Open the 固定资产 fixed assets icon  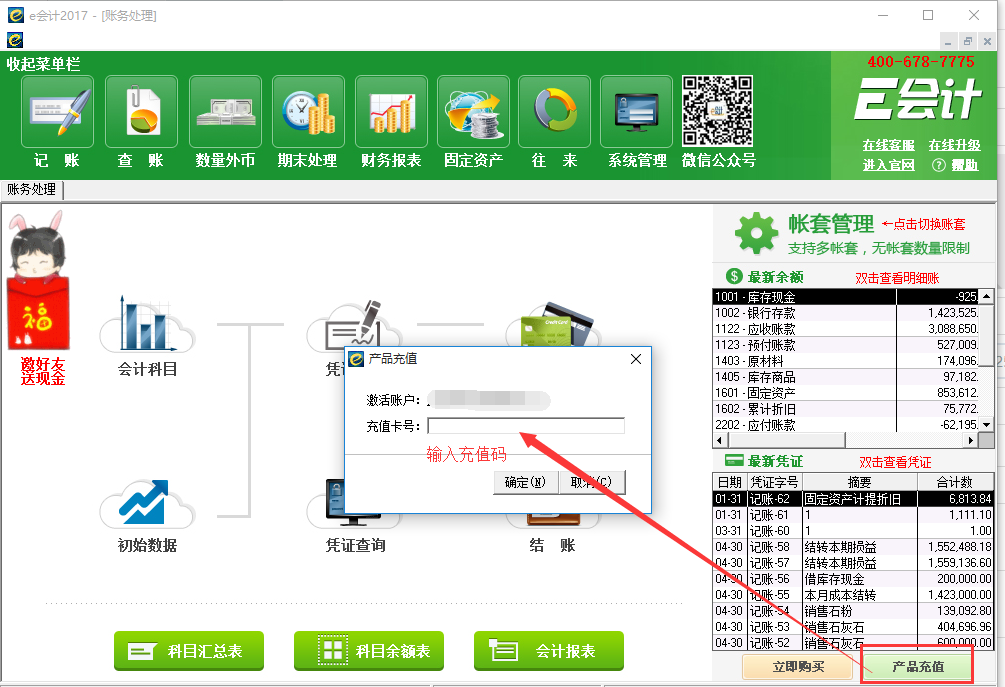(473, 112)
